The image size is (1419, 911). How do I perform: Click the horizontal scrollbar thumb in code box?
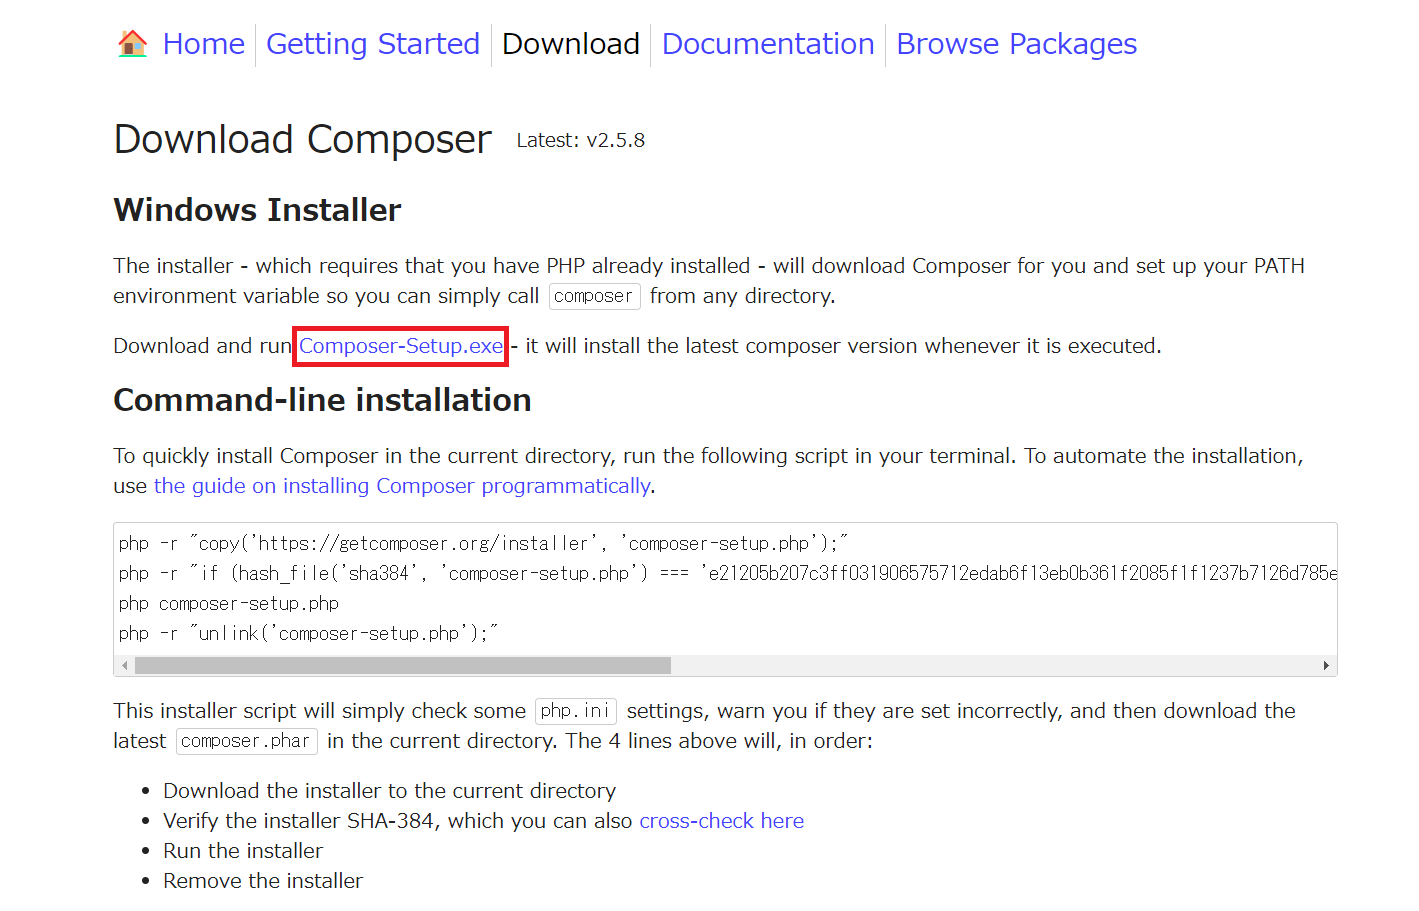coord(403,666)
